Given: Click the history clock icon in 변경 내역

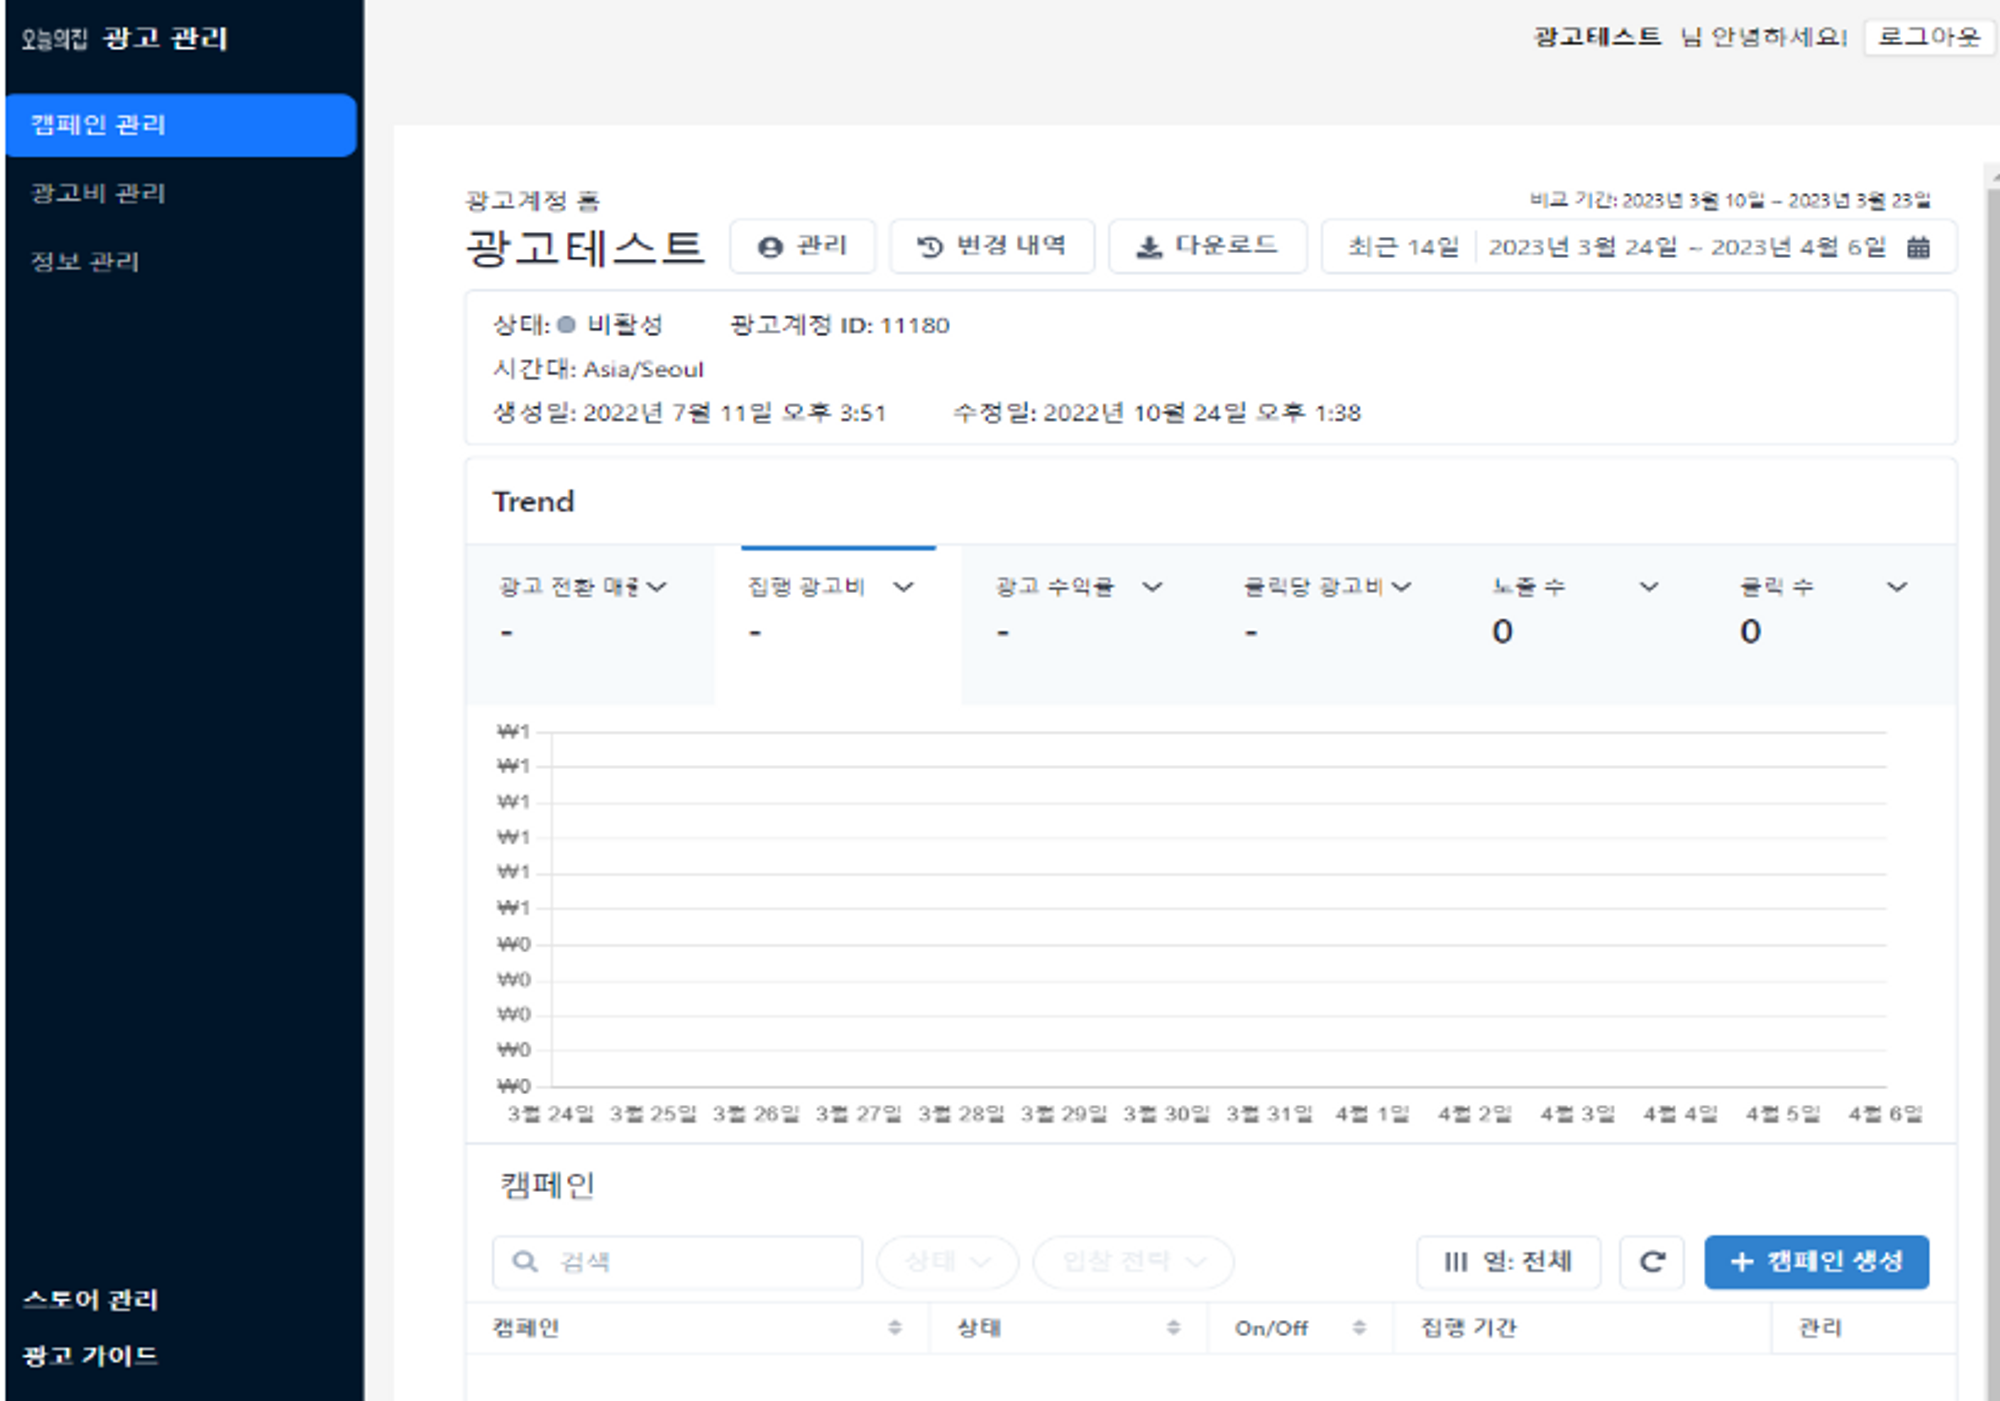Looking at the screenshot, I should [929, 247].
